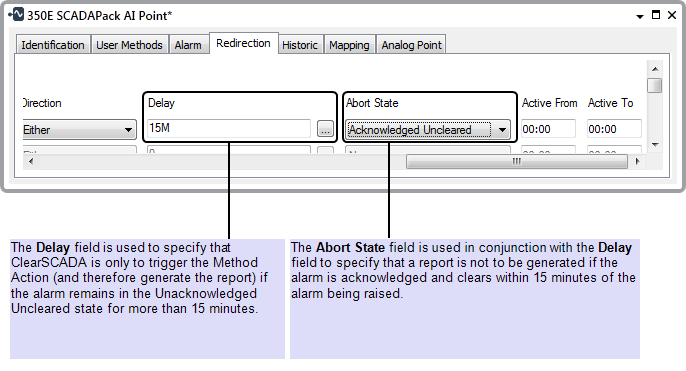Maximize the 350E SCADAPack AI Point window

(656, 15)
